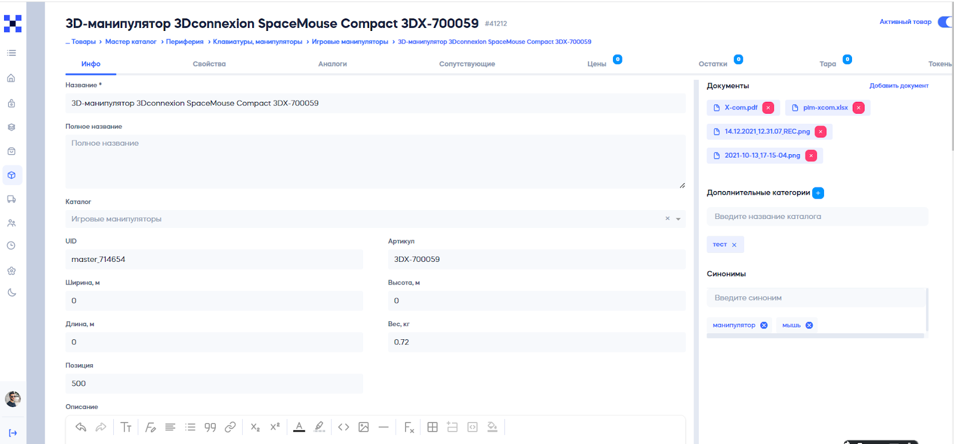Delete the 14.12.2021_12.31.07_REC.png document
This screenshot has width=954, height=444.
[820, 131]
